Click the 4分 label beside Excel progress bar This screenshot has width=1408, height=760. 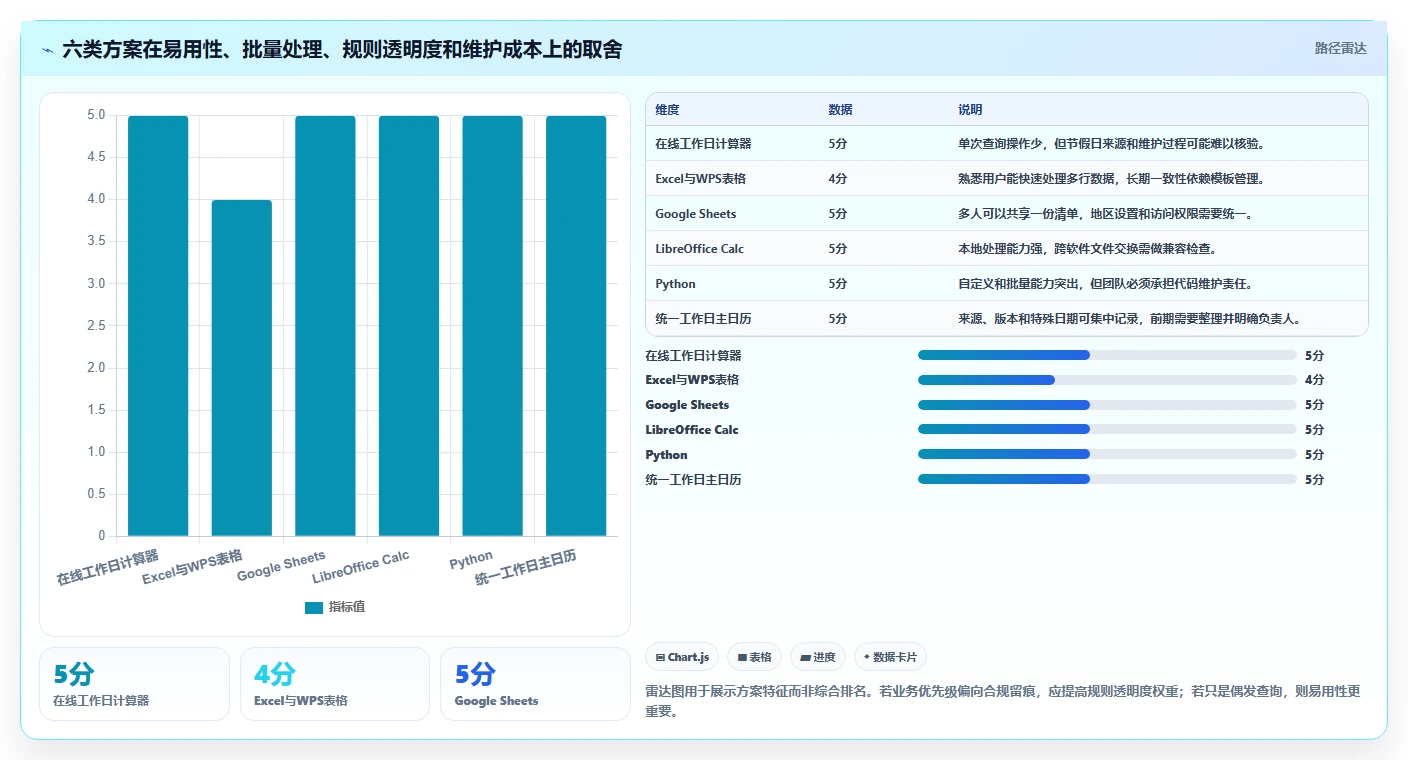pos(1314,380)
